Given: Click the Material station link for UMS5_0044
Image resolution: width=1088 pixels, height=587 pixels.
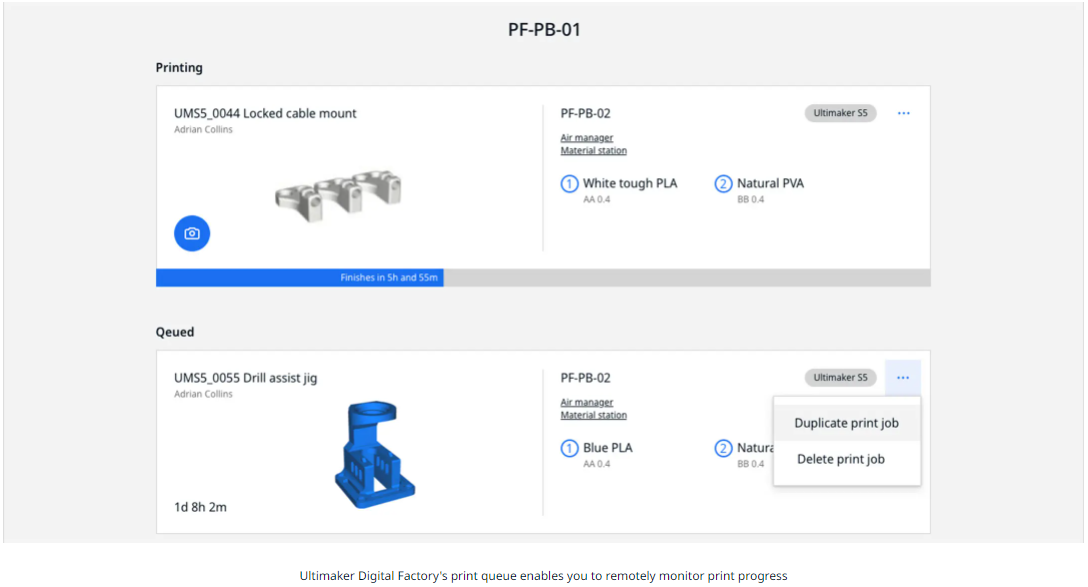Looking at the screenshot, I should point(592,150).
